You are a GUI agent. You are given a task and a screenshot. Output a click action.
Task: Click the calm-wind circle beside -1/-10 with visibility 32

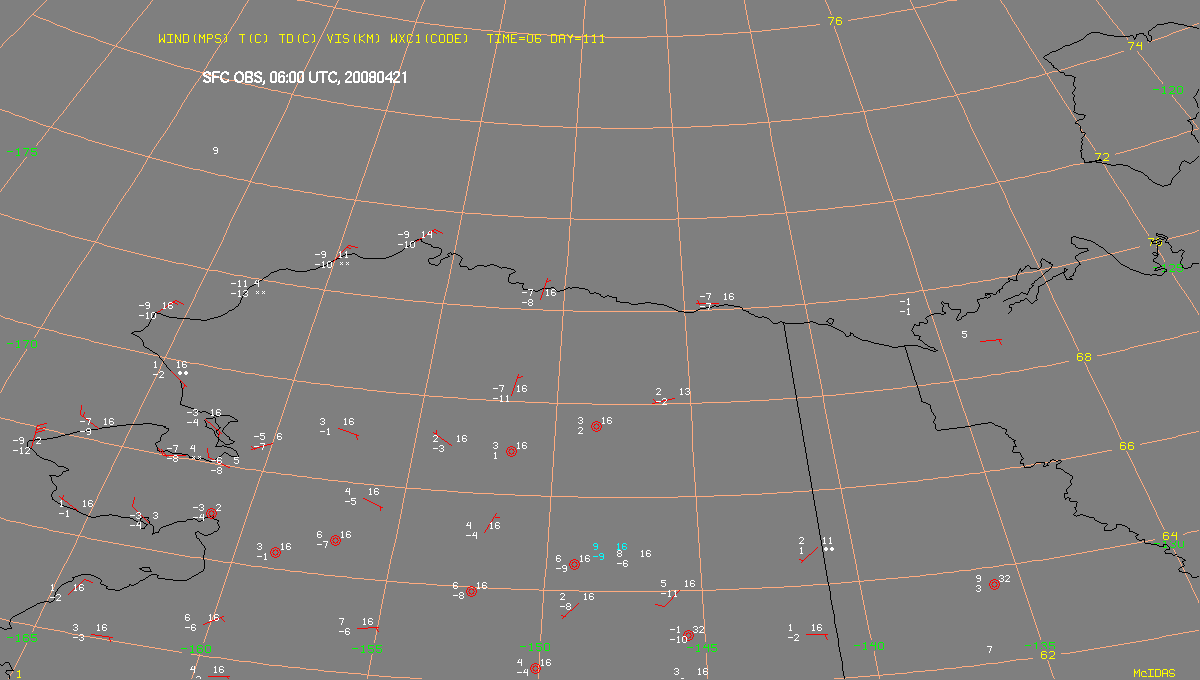coord(688,635)
